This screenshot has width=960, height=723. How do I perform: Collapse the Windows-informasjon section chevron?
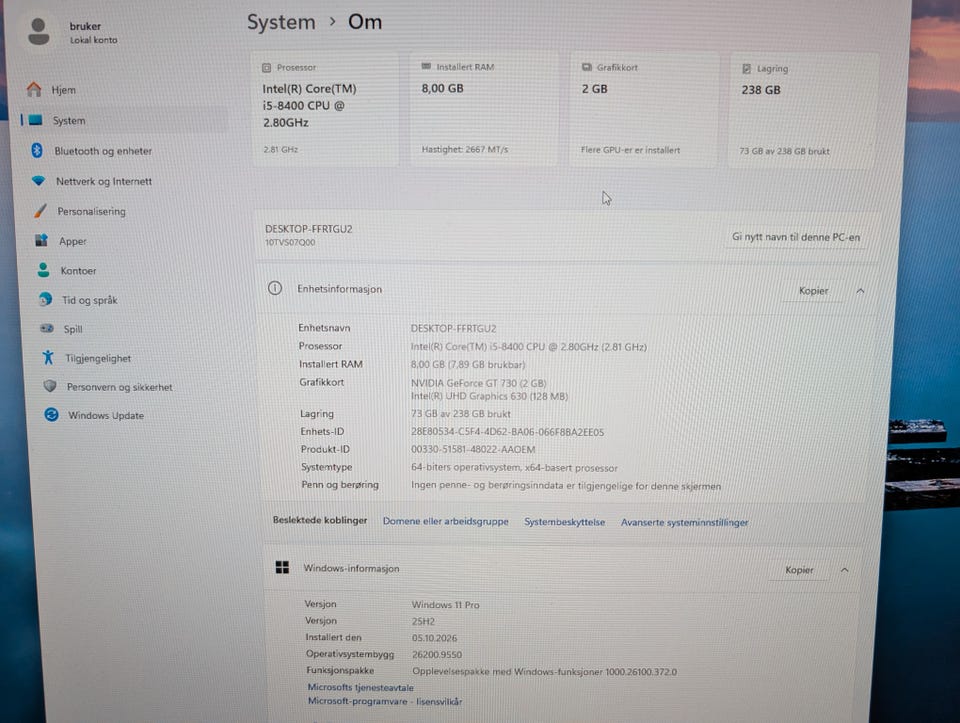844,570
